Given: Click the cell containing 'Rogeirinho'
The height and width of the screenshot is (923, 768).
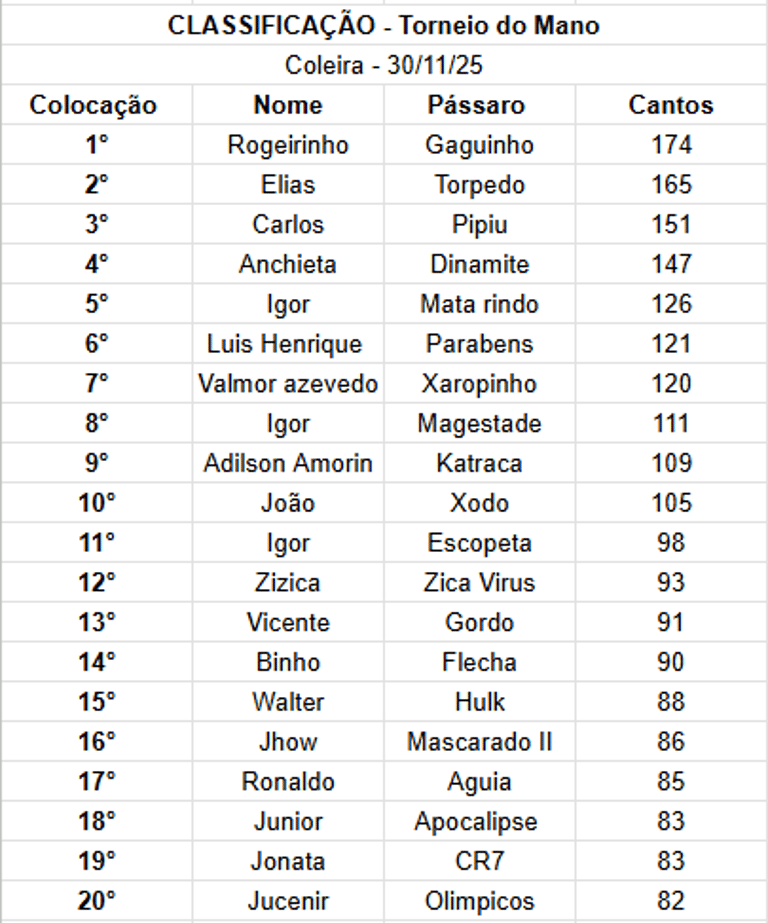Looking at the screenshot, I should click(288, 145).
